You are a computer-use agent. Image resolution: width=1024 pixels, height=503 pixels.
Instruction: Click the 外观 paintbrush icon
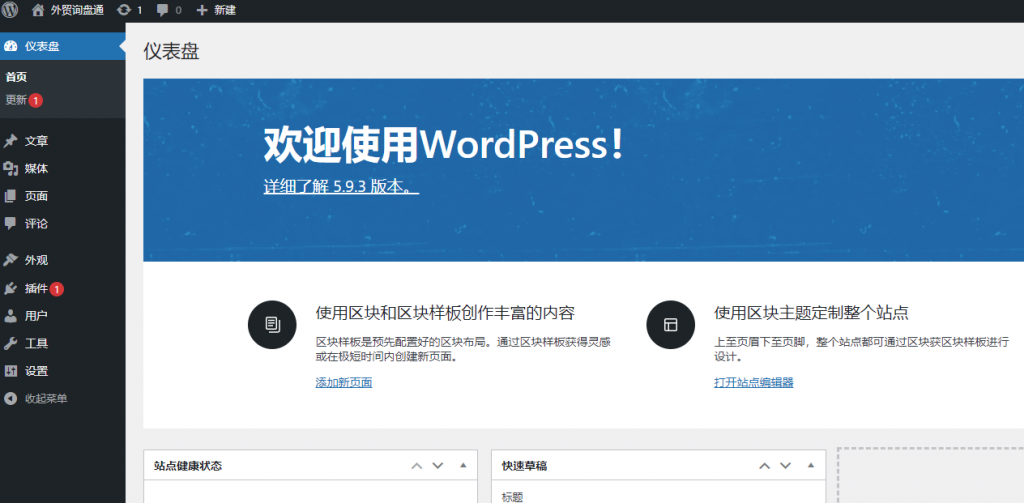tap(10, 260)
